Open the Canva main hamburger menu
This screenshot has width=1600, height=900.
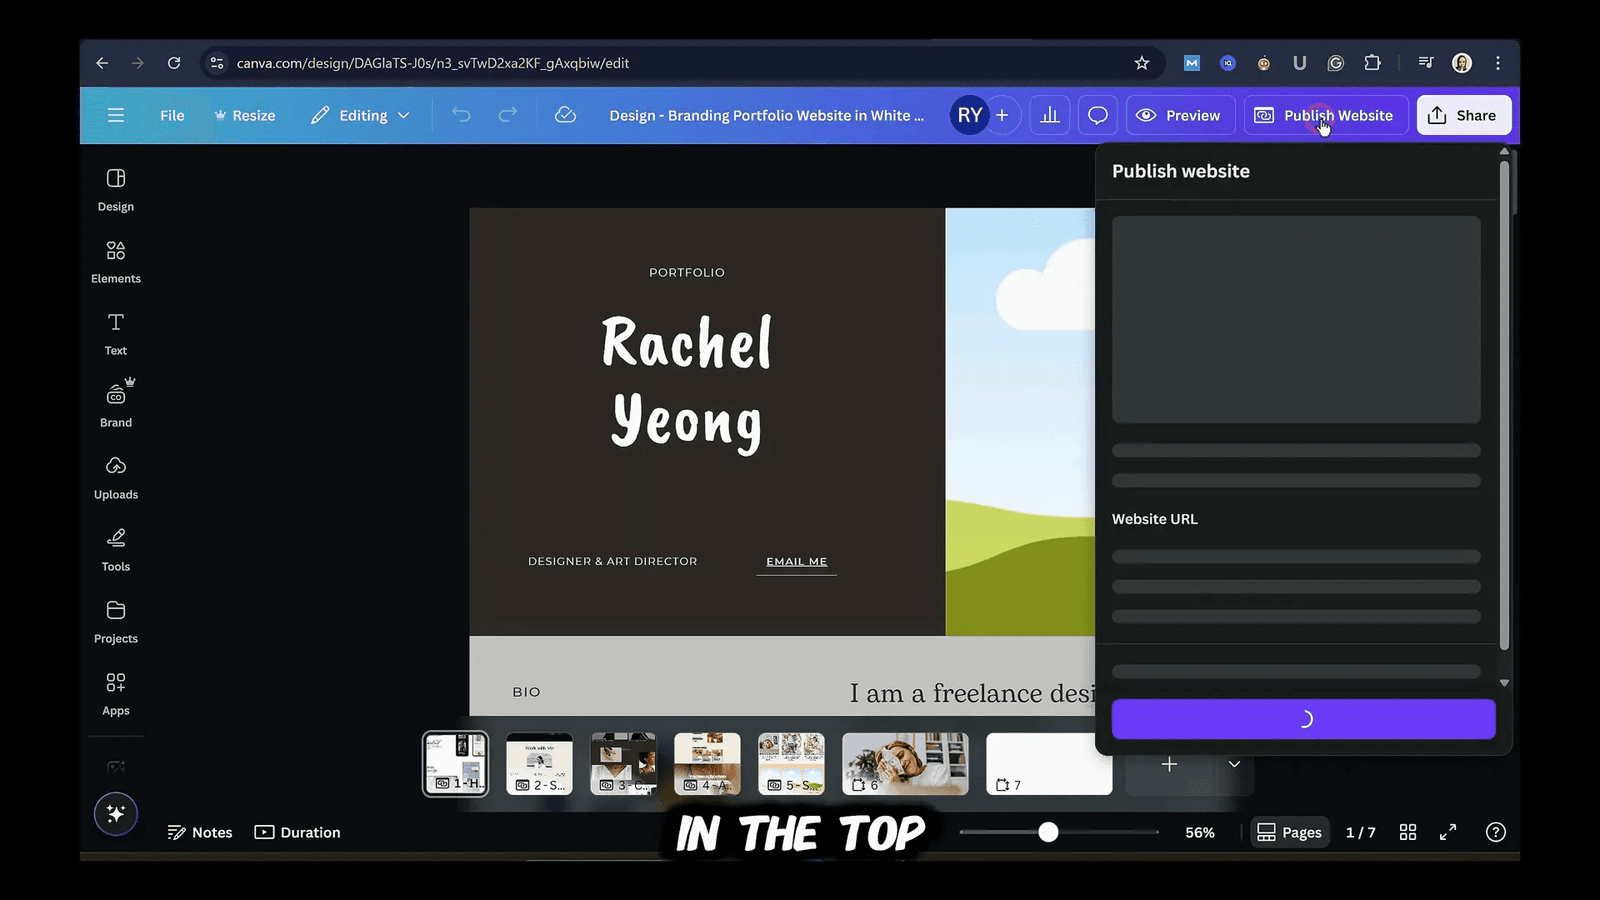(116, 115)
